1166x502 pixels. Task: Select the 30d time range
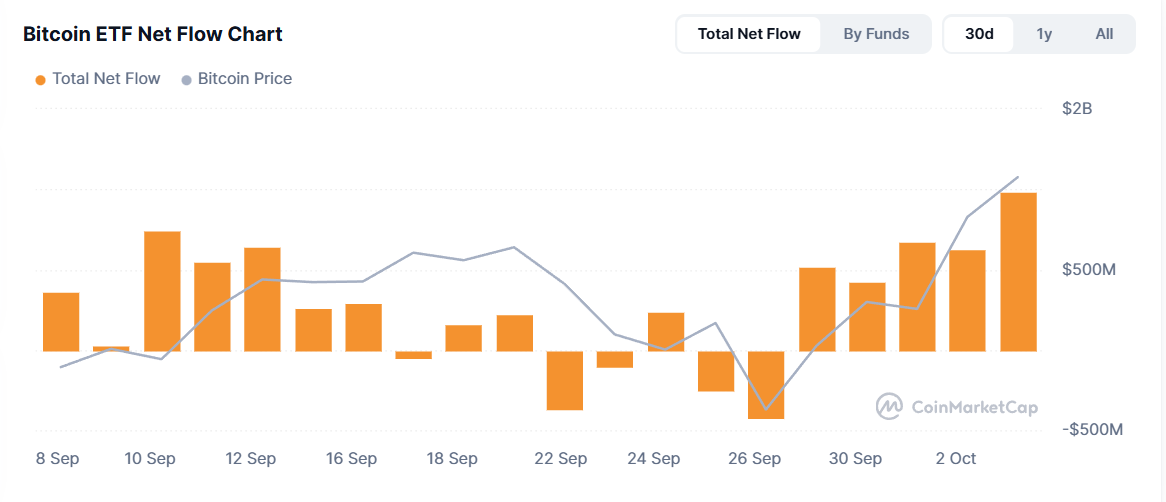point(979,34)
